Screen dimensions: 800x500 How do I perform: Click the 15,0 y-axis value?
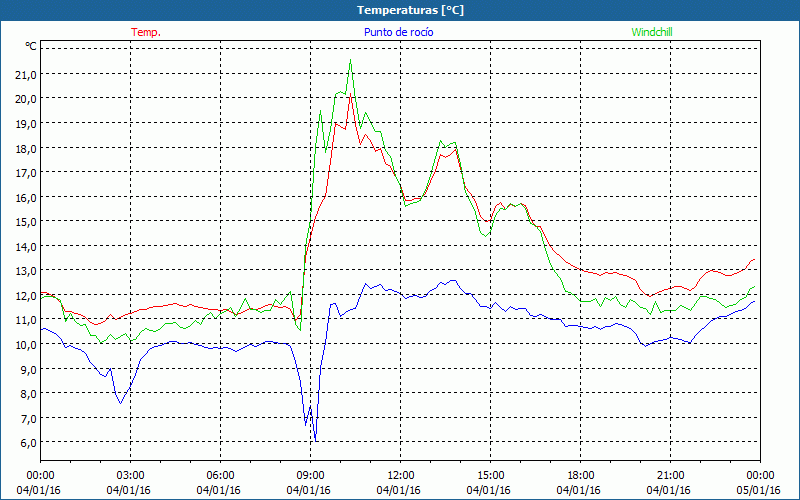pos(26,222)
